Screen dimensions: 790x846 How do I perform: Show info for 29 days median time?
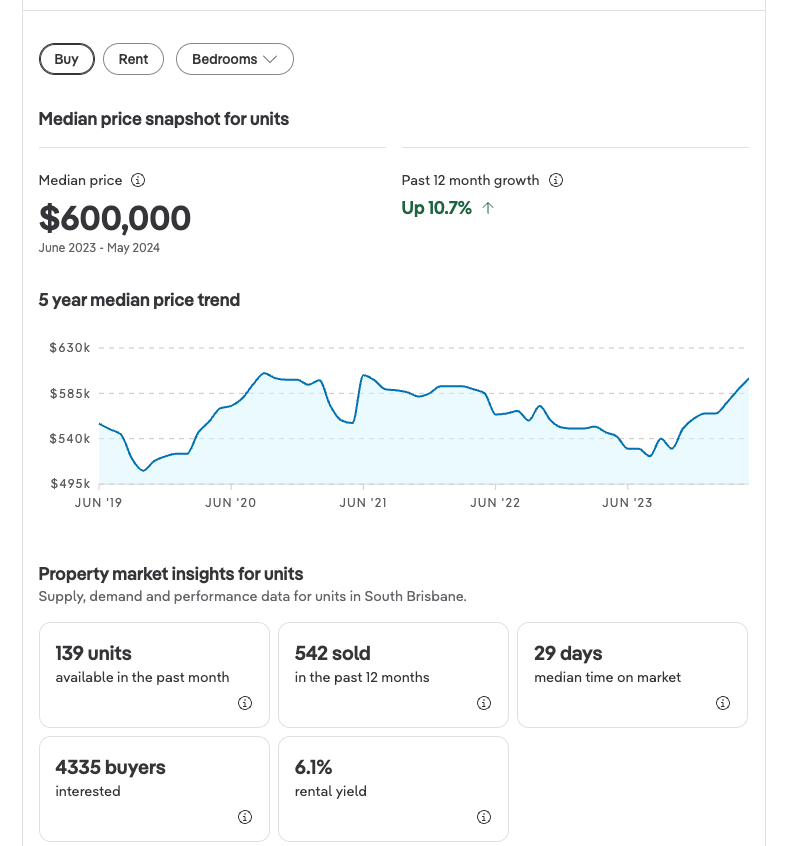tap(723, 703)
